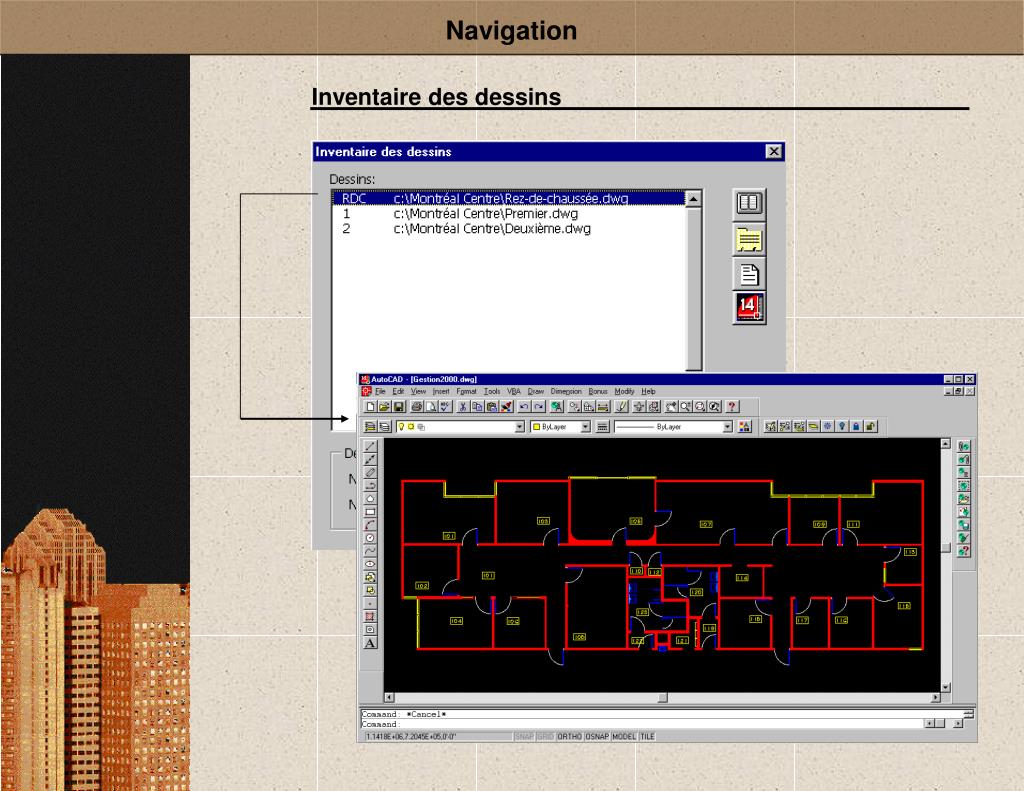Viewport: 1024px width, 791px height.
Task: Click the Save diskette icon in AutoCAD
Action: (398, 406)
